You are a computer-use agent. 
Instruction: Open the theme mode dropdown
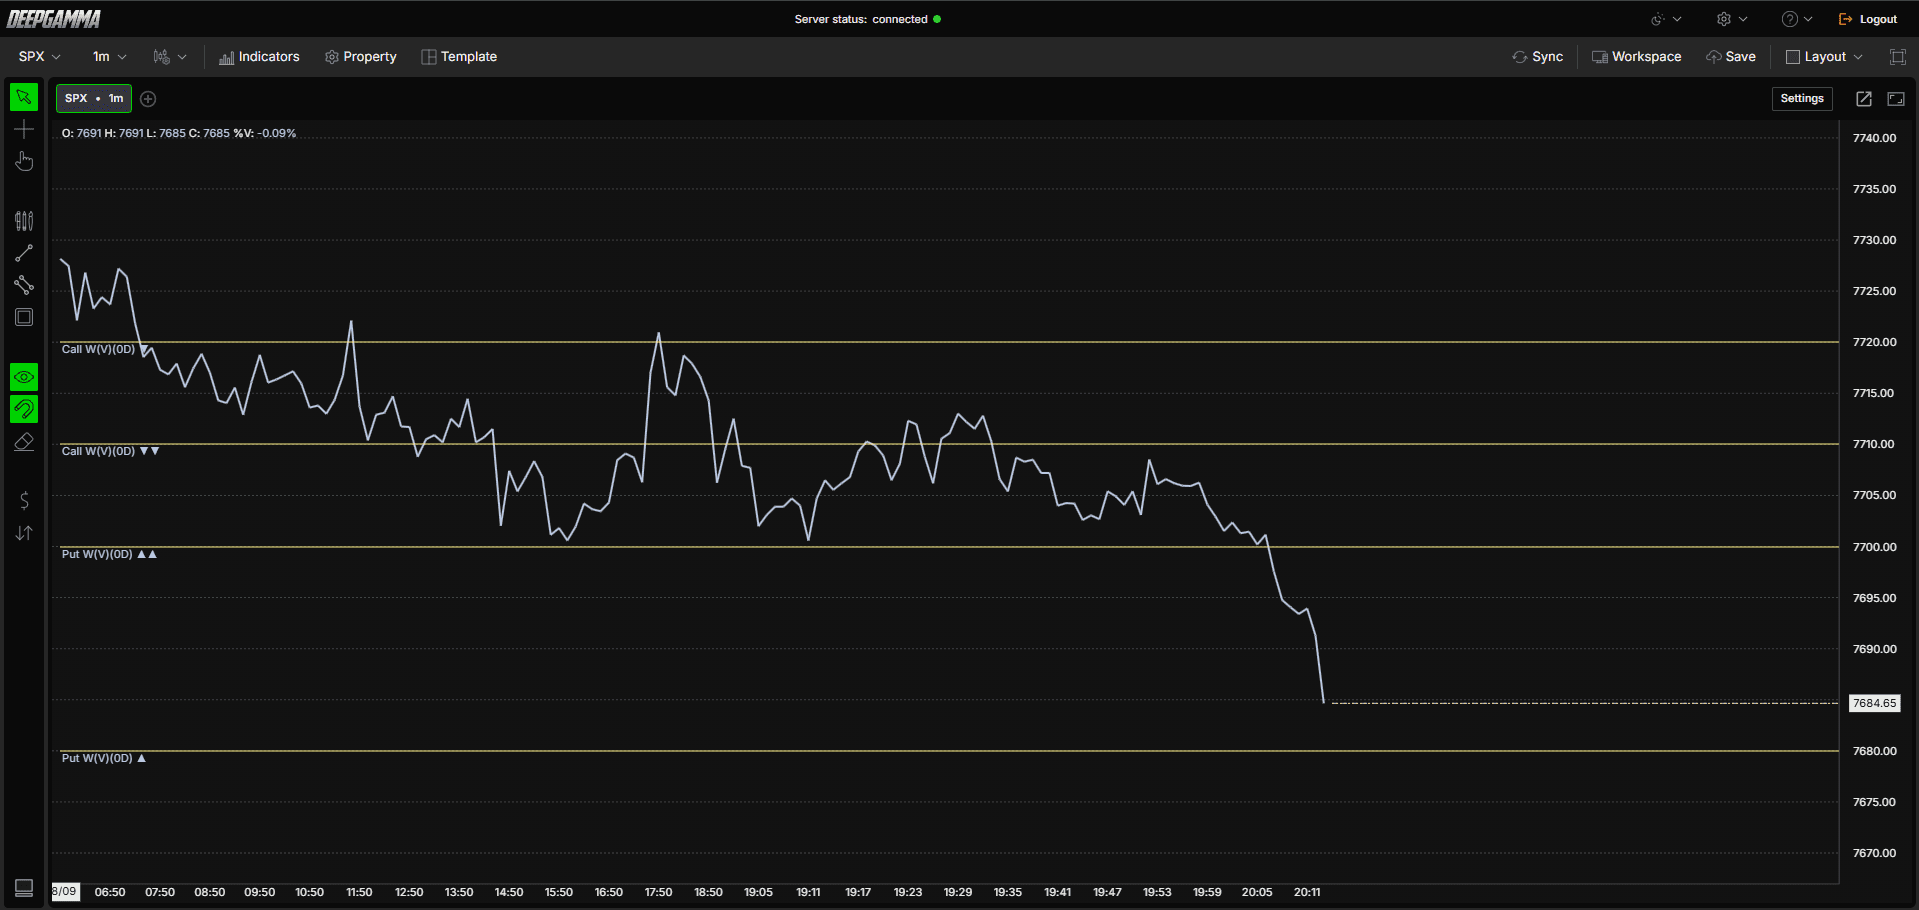[1666, 19]
